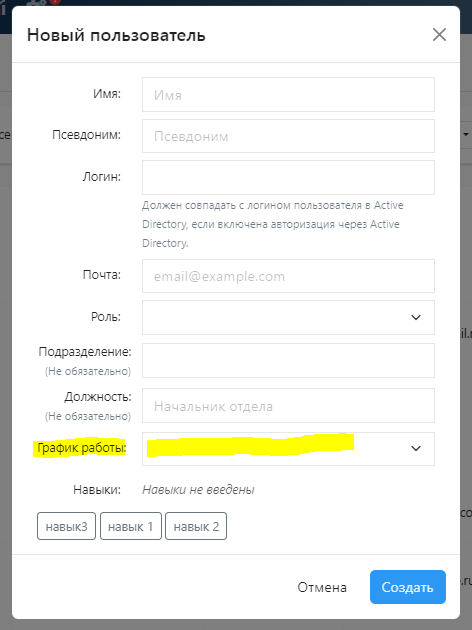
Task: Click the Навыки не введены text
Action: coord(198,489)
